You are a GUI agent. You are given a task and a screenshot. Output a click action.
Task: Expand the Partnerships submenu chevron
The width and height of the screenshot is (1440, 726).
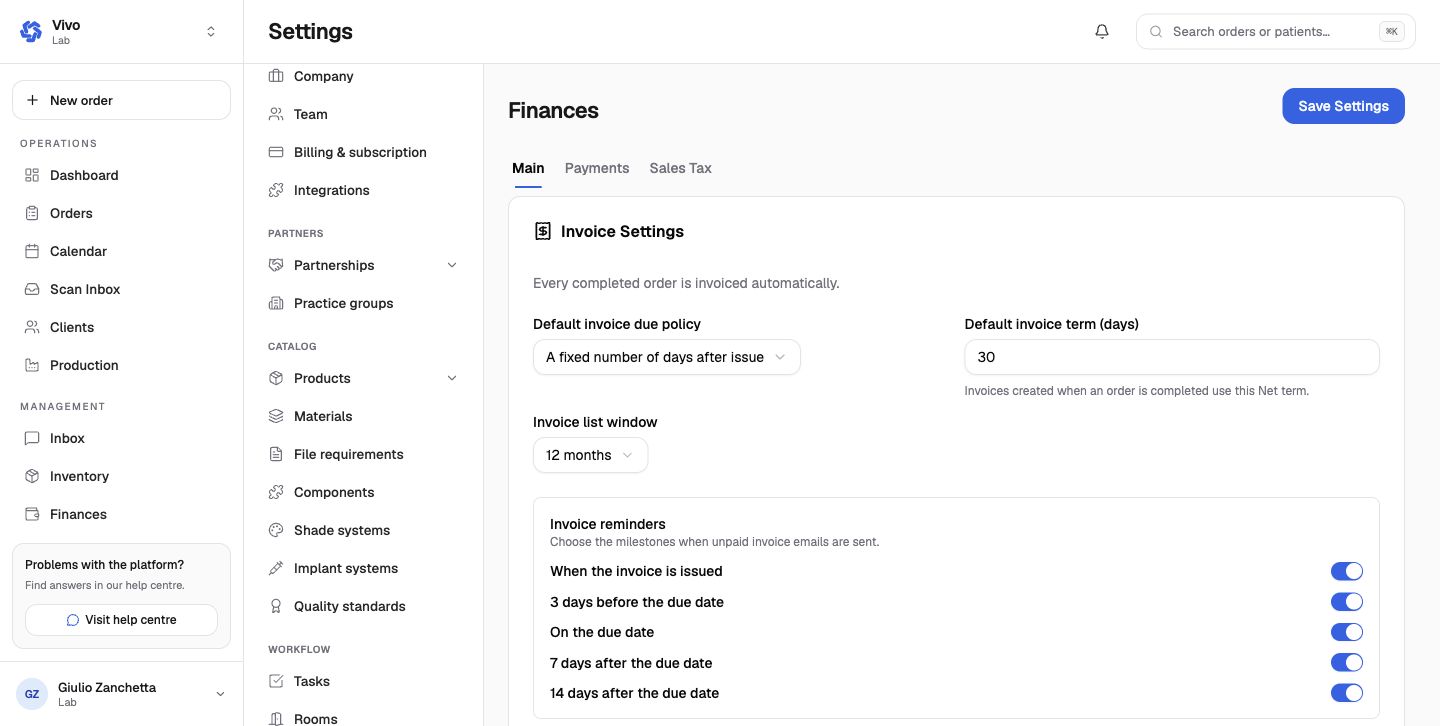[451, 265]
